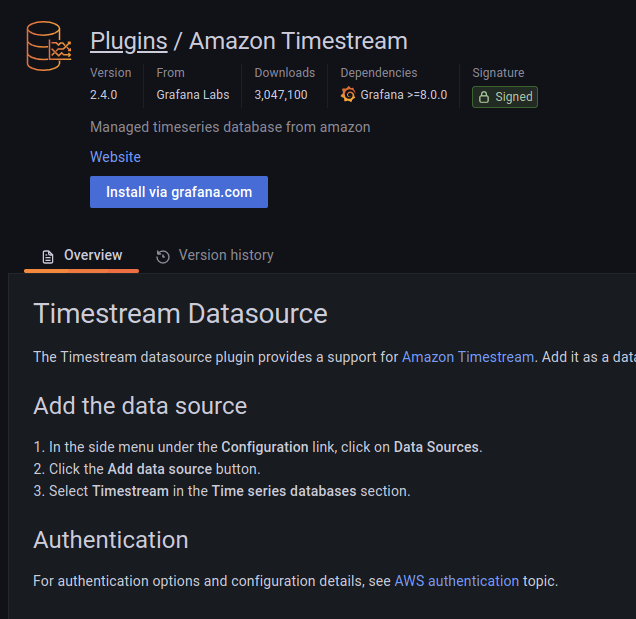Switch to the Overview tab

pyautogui.click(x=82, y=256)
